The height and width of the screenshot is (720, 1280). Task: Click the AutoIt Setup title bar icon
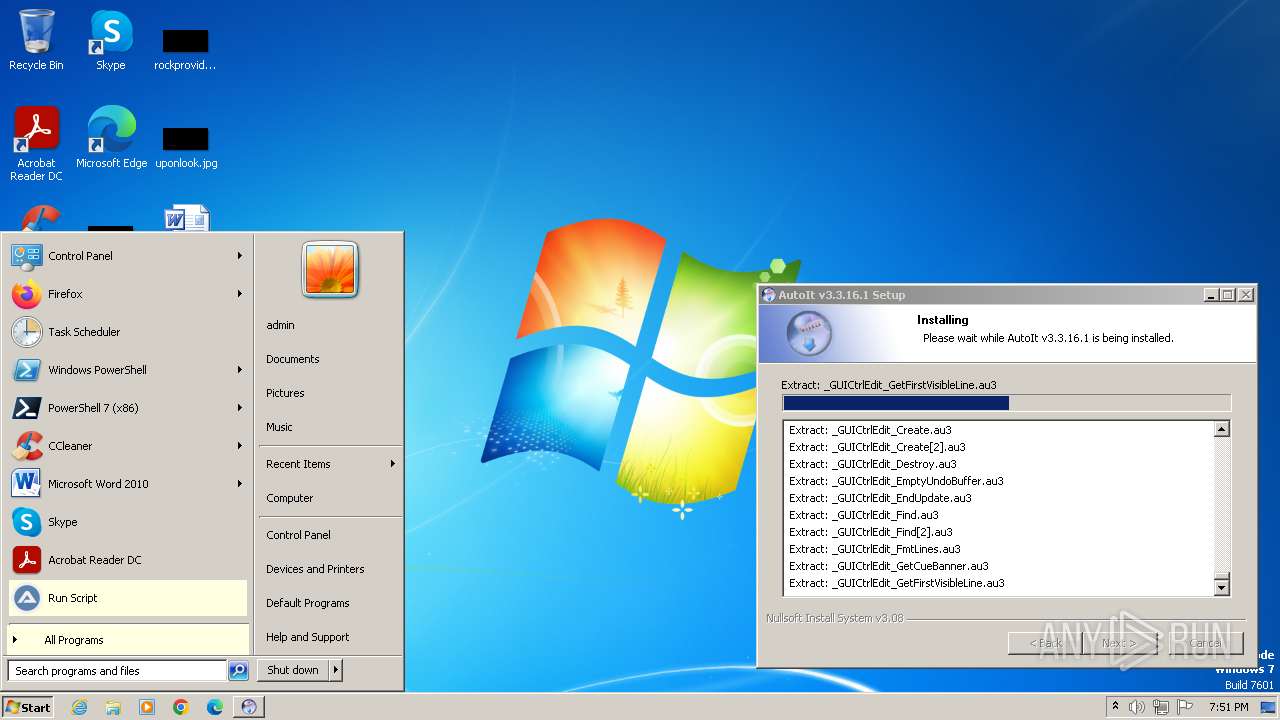tap(768, 295)
